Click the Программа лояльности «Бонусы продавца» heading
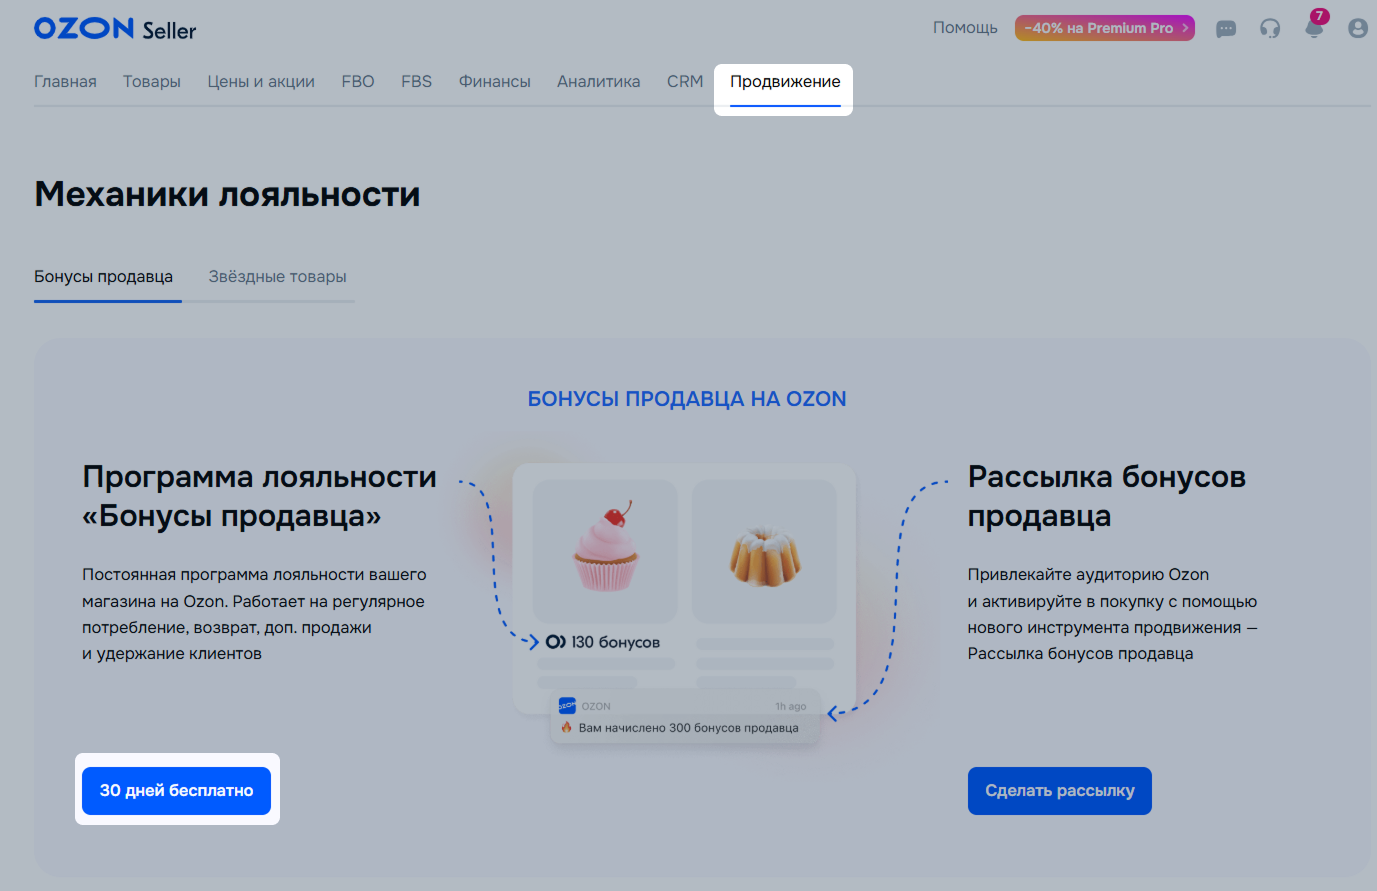The height and width of the screenshot is (891, 1377). point(260,496)
